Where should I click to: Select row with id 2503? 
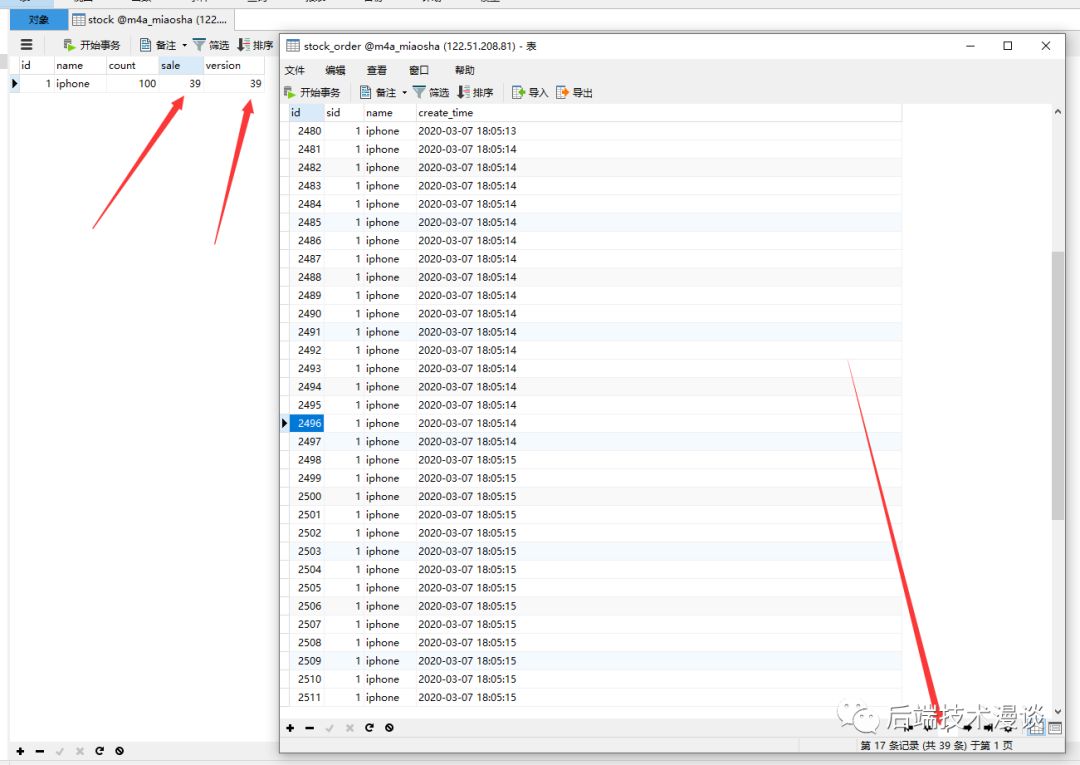pos(595,551)
